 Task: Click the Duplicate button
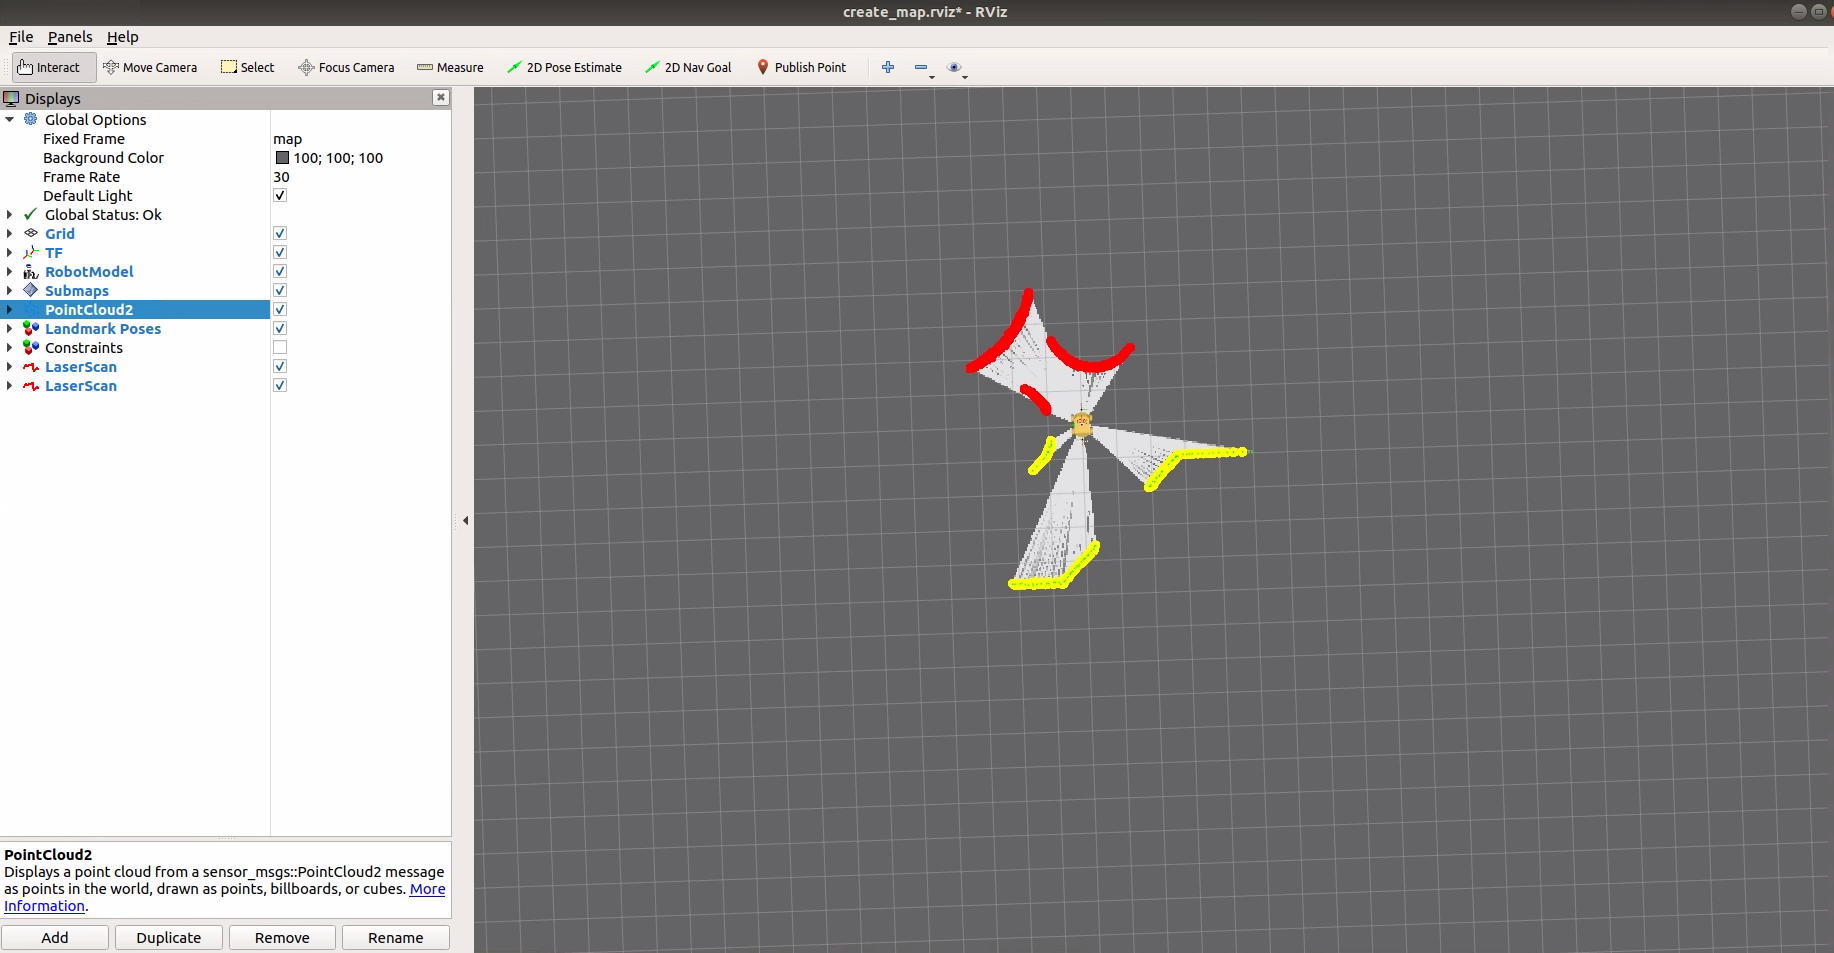(168, 938)
